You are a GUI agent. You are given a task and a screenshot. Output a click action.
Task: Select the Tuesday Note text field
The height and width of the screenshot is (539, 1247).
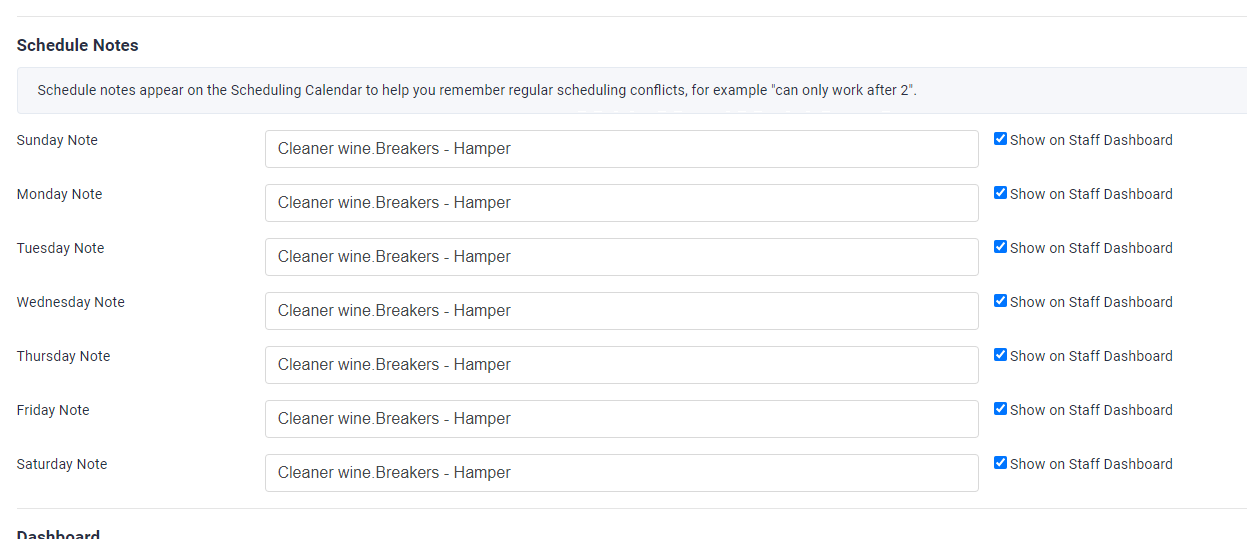[621, 257]
